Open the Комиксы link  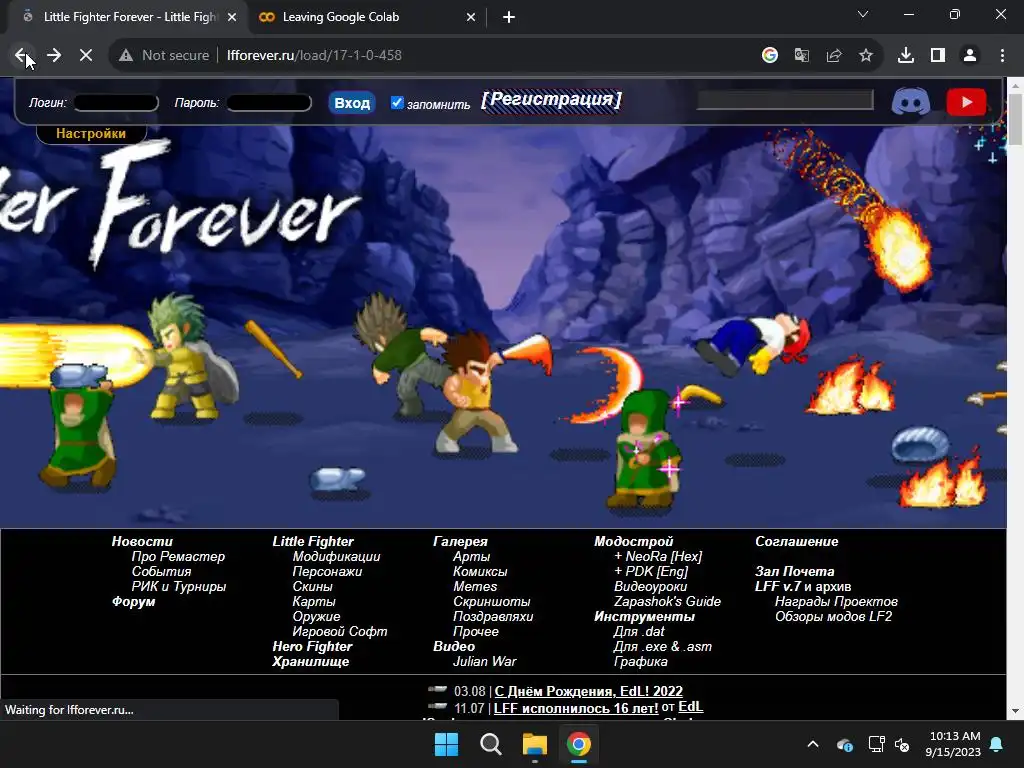[480, 571]
